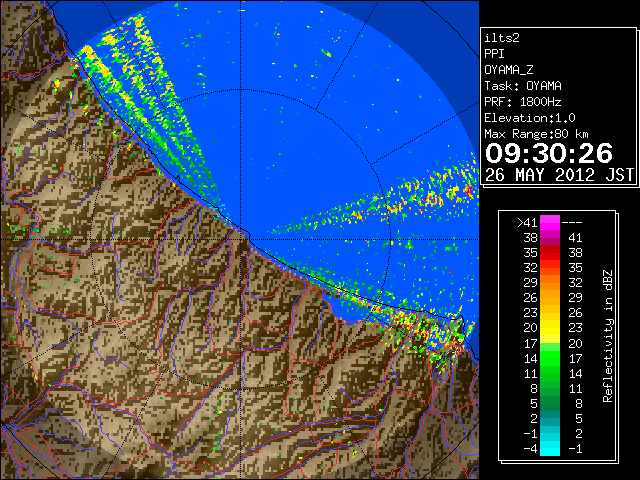Click the timestamp '09:30:26'
Viewport: 640px width, 480px height.
549,153
